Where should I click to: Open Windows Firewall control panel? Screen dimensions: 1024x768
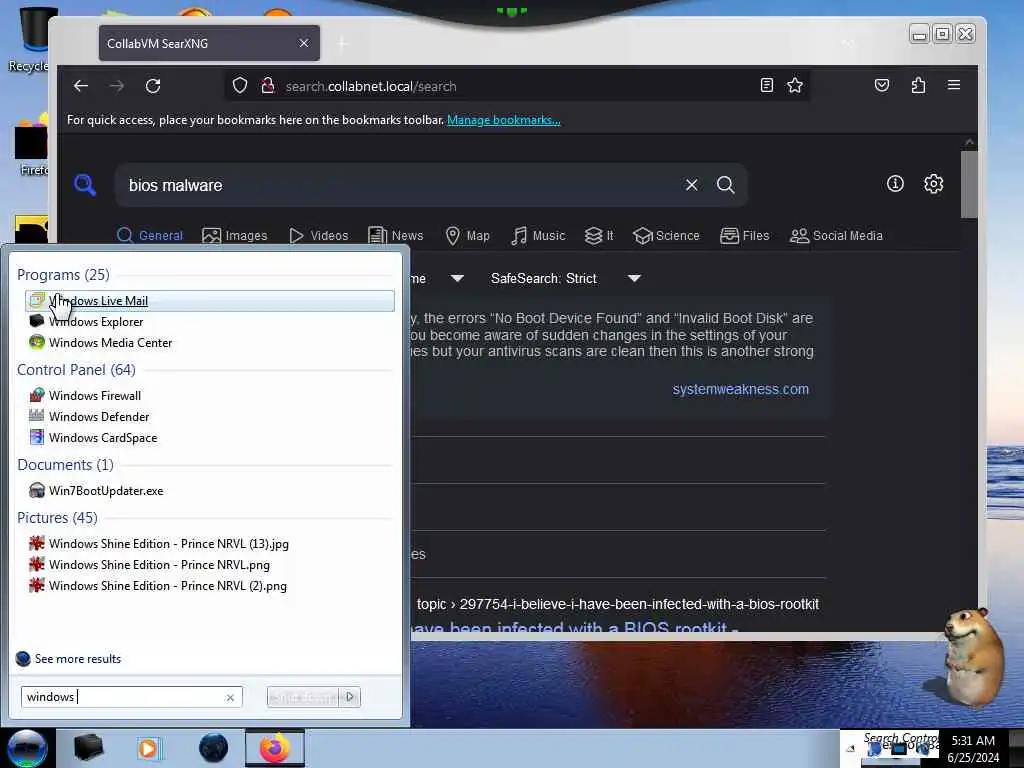[210, 396]
